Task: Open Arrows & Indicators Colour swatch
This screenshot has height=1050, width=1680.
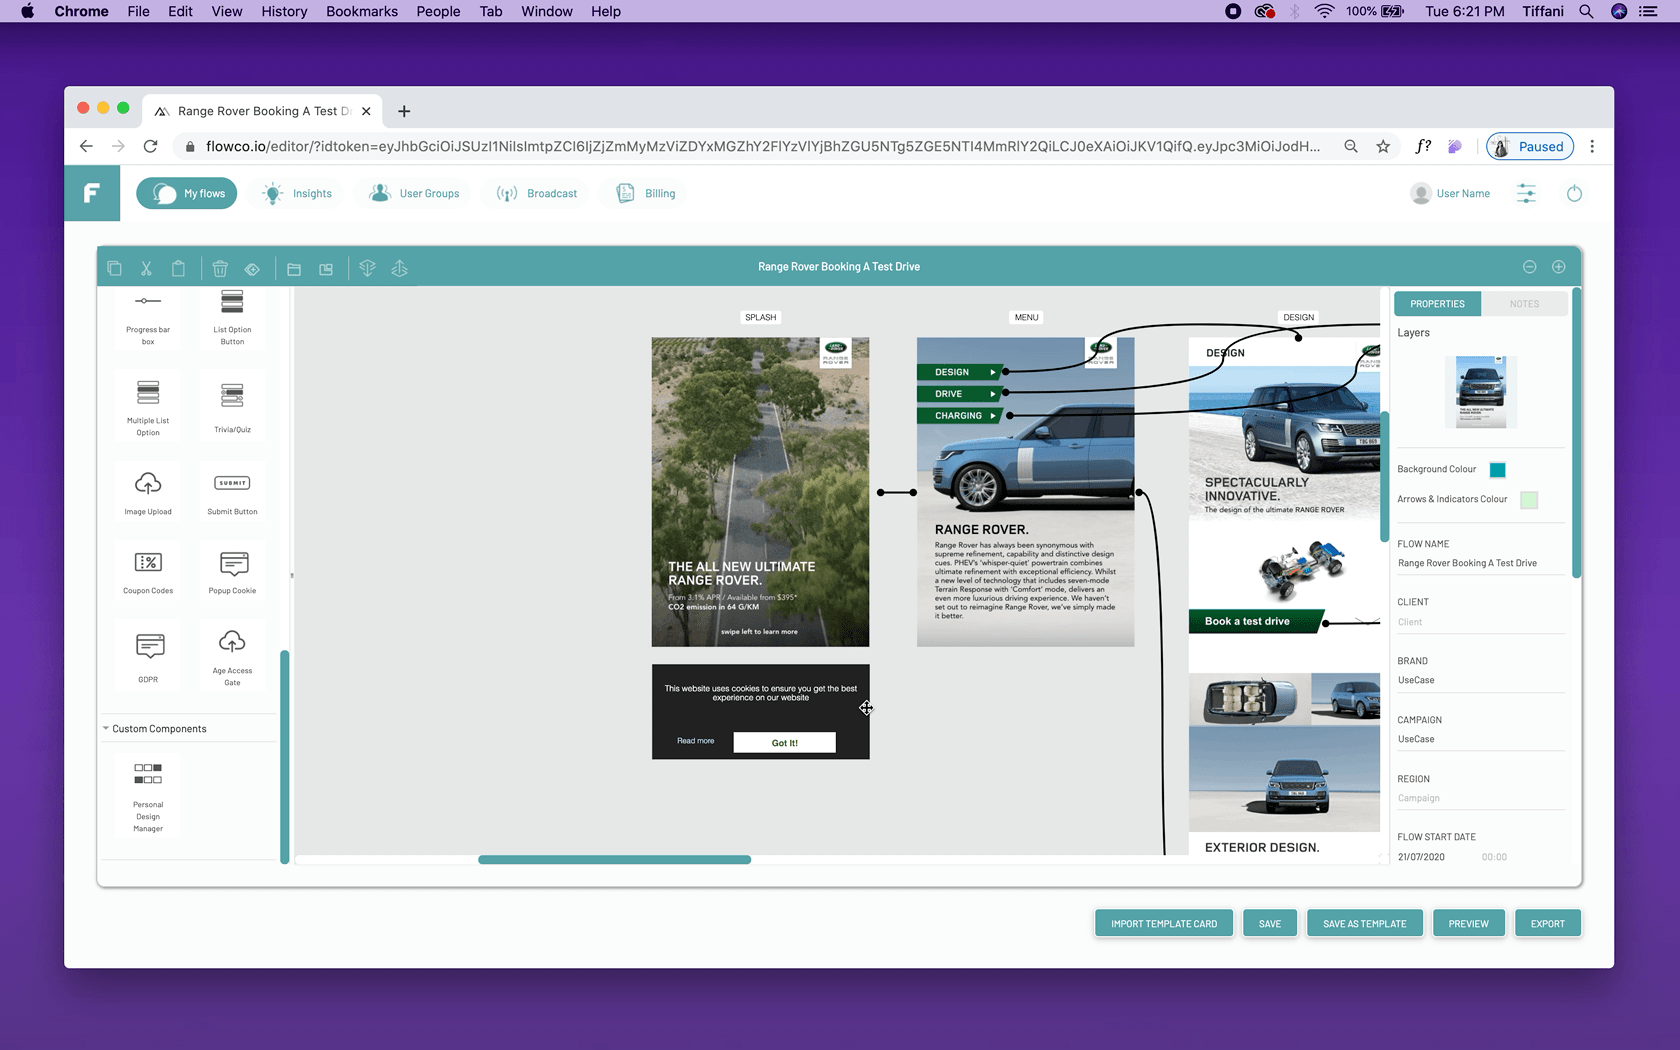Action: [1529, 500]
